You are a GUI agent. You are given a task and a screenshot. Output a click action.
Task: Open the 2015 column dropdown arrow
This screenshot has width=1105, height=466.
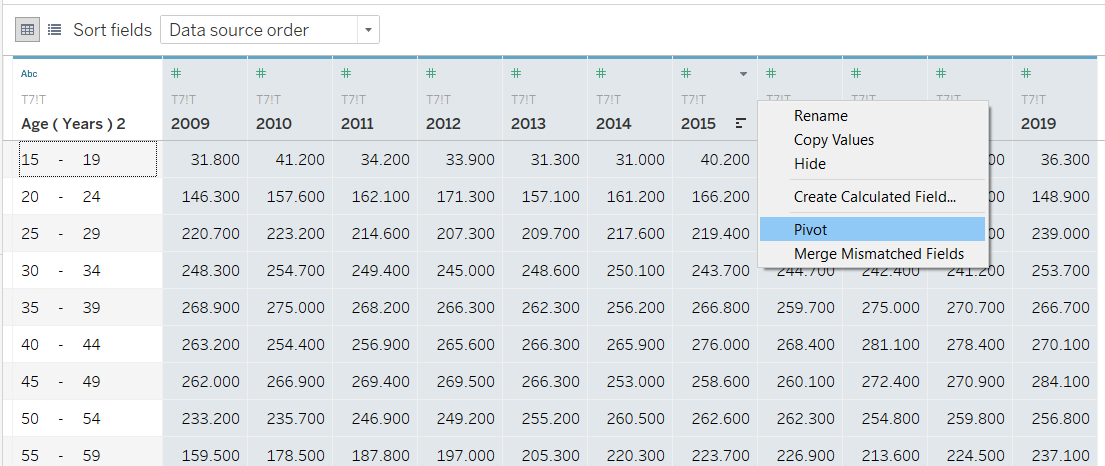tap(742, 74)
